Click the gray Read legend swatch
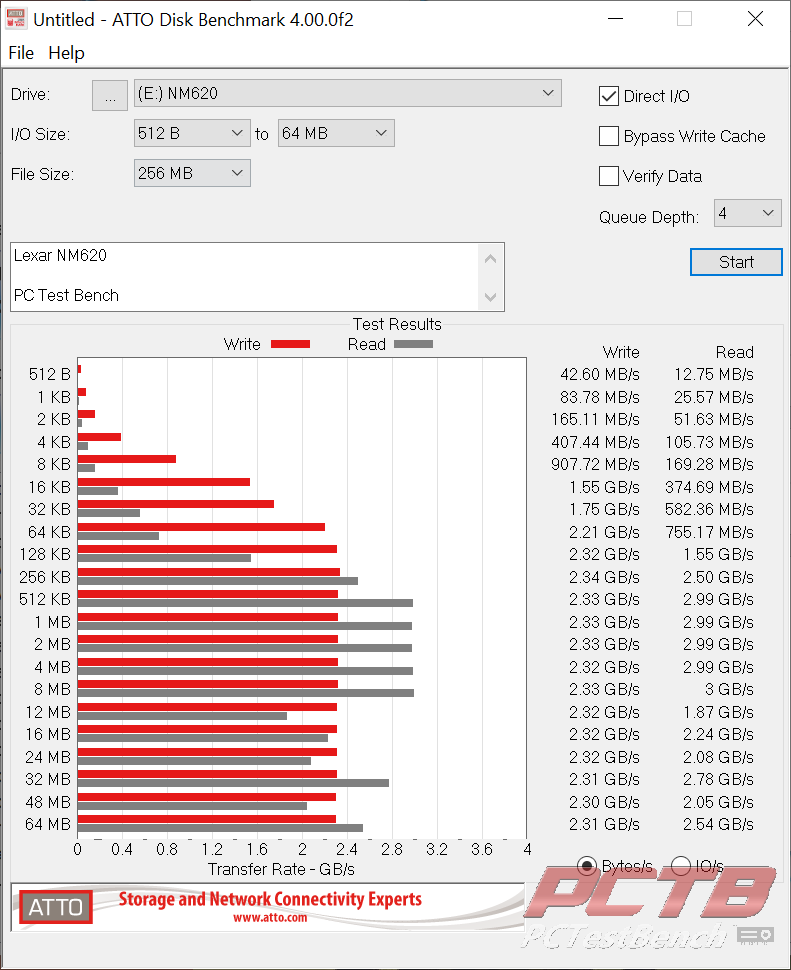791x970 pixels. tap(413, 344)
